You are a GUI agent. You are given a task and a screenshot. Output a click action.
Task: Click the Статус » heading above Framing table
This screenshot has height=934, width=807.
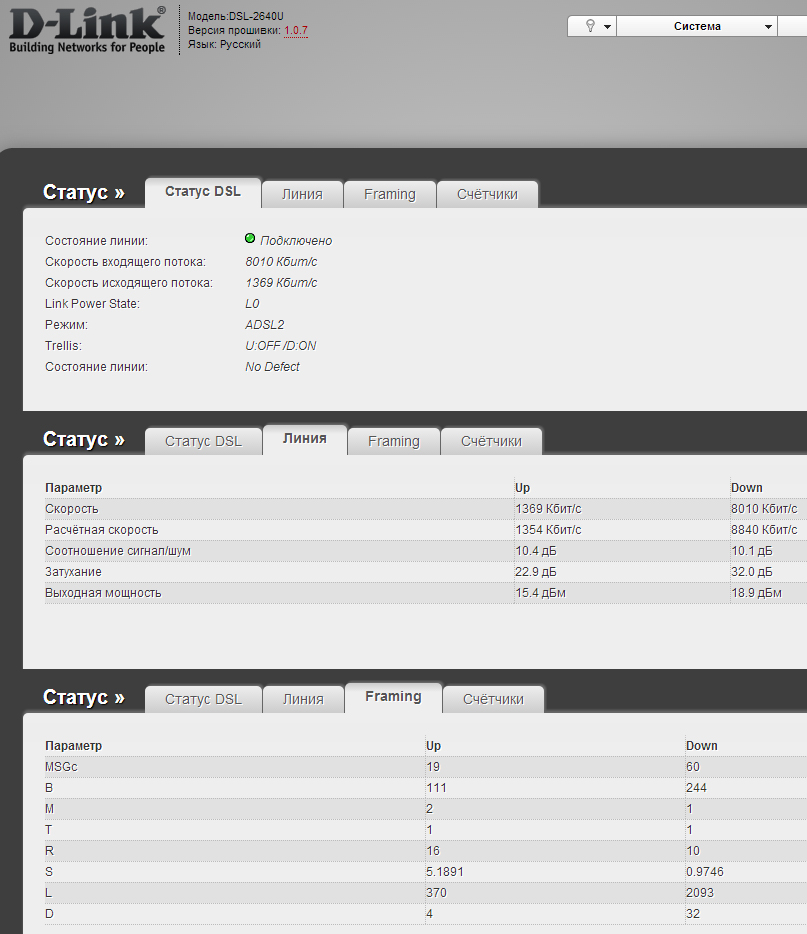point(84,697)
